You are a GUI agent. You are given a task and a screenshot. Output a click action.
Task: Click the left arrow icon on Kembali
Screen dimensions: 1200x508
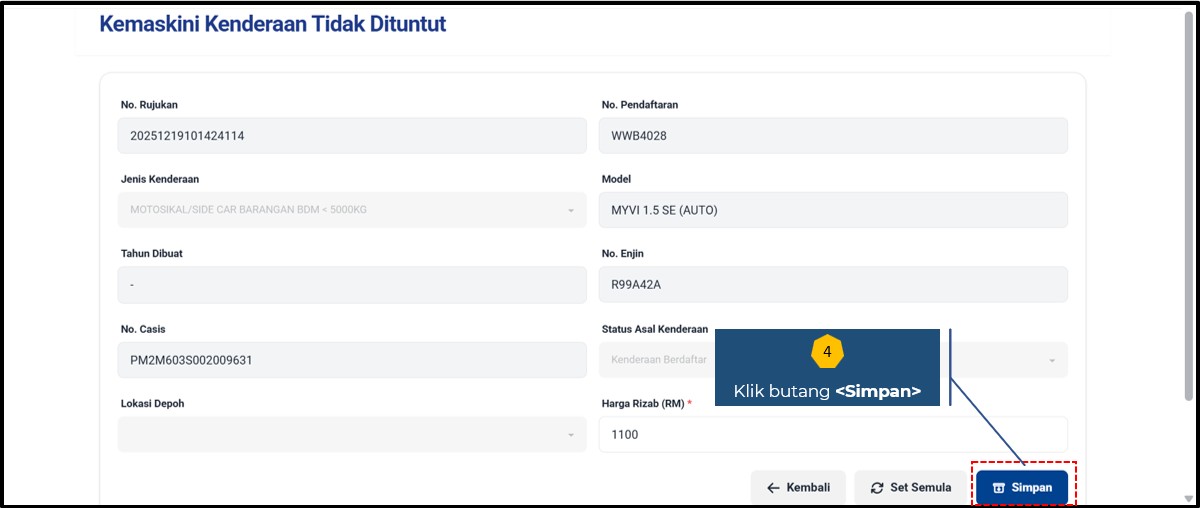[x=773, y=488]
